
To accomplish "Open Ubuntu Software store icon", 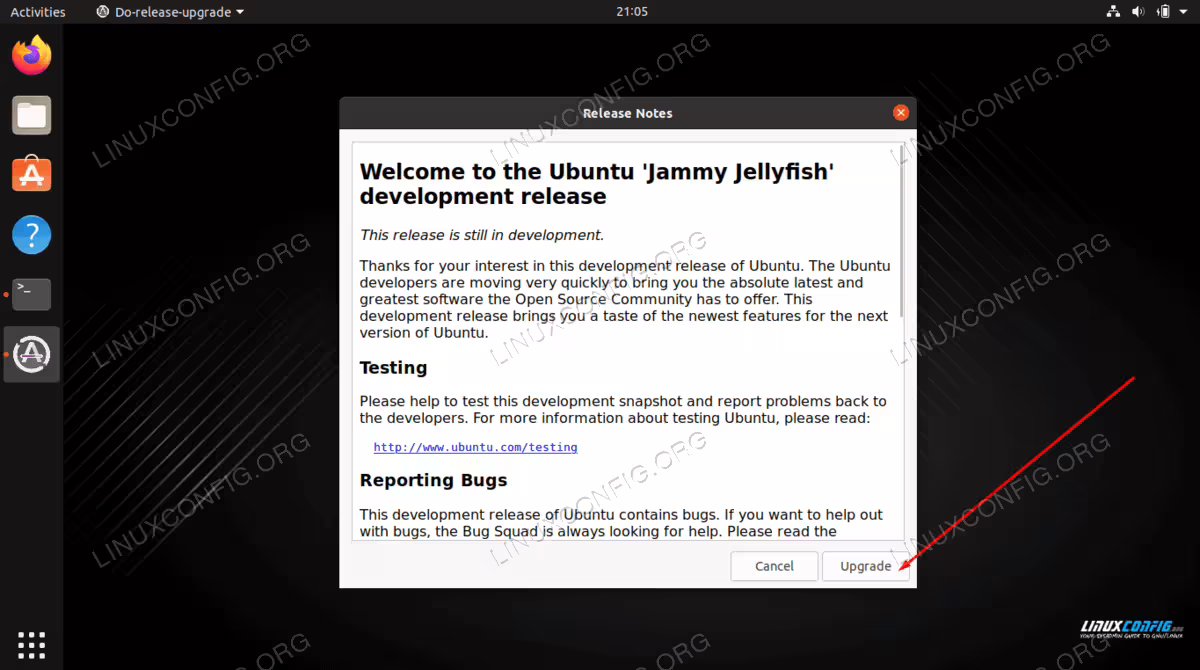I will coord(32,175).
